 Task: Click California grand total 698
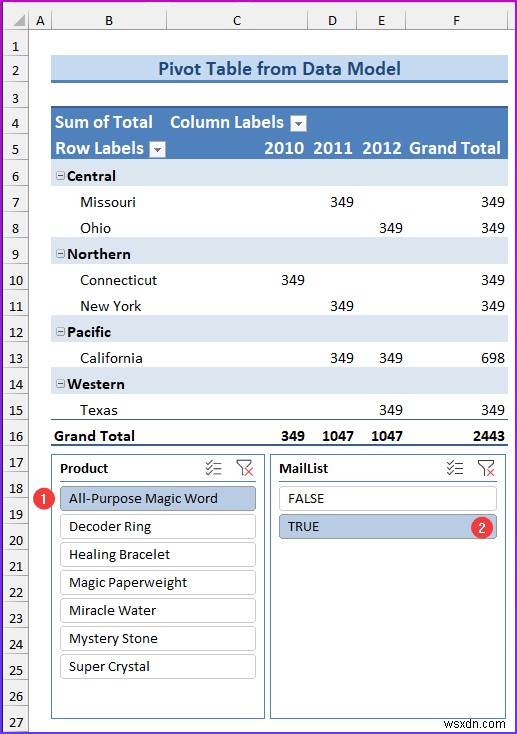(x=493, y=358)
